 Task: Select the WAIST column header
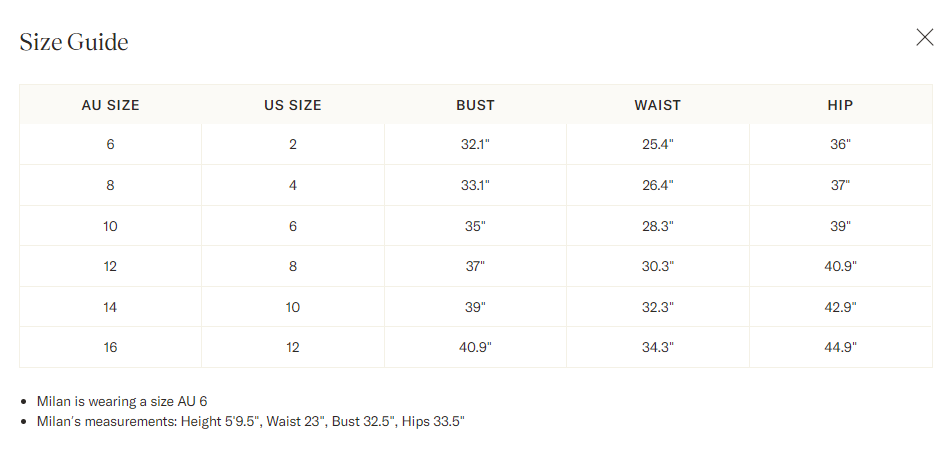point(658,105)
